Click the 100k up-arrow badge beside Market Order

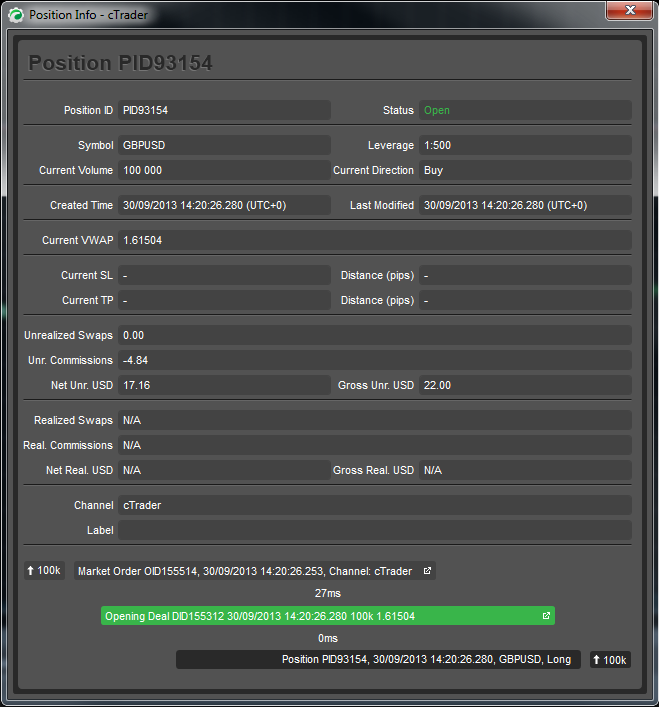(x=44, y=571)
